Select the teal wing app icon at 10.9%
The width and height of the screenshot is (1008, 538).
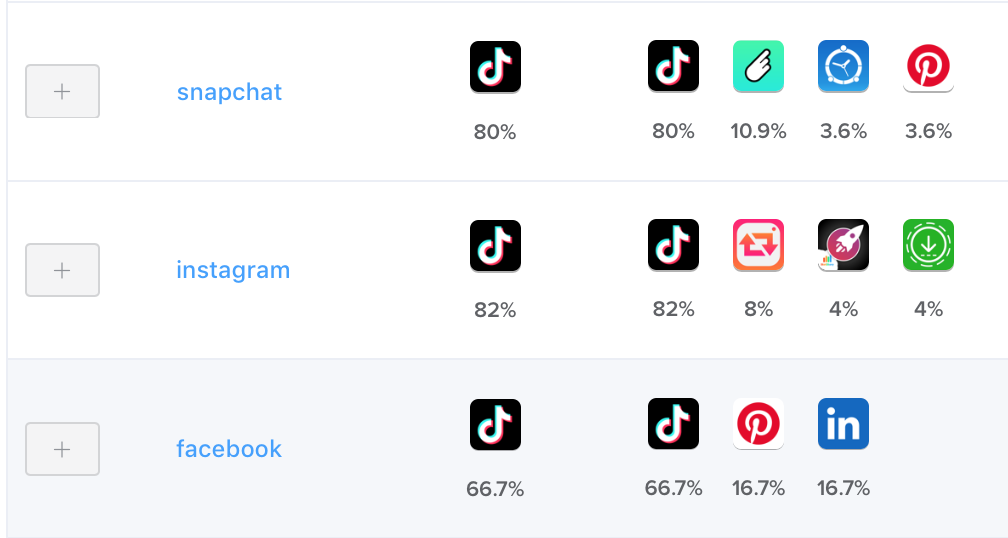point(758,67)
